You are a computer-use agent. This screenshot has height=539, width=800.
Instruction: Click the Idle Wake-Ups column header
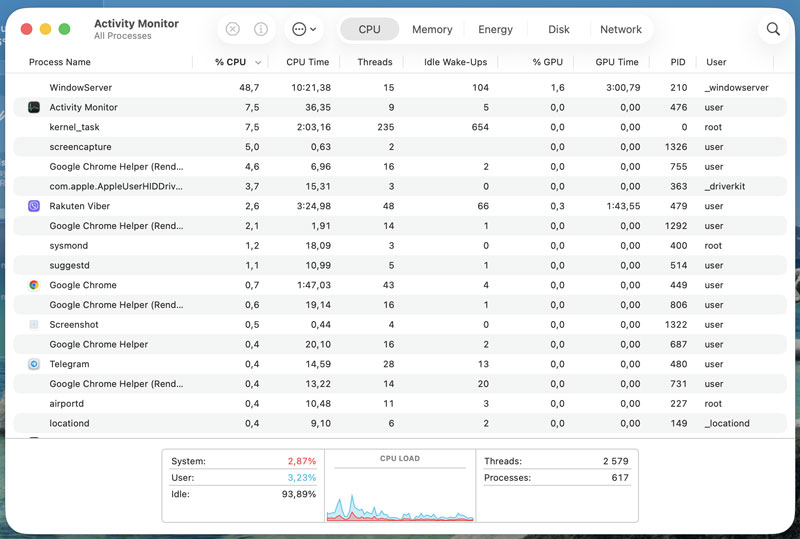455,62
